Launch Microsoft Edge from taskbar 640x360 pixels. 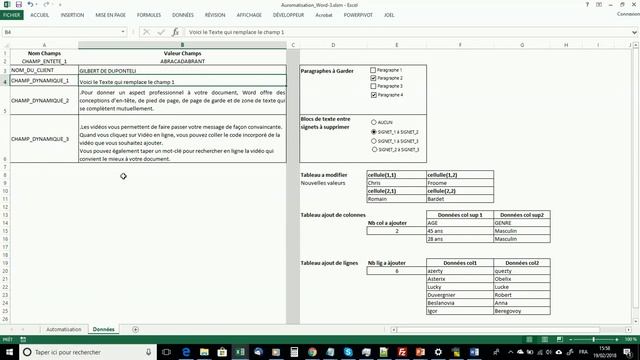(x=186, y=352)
